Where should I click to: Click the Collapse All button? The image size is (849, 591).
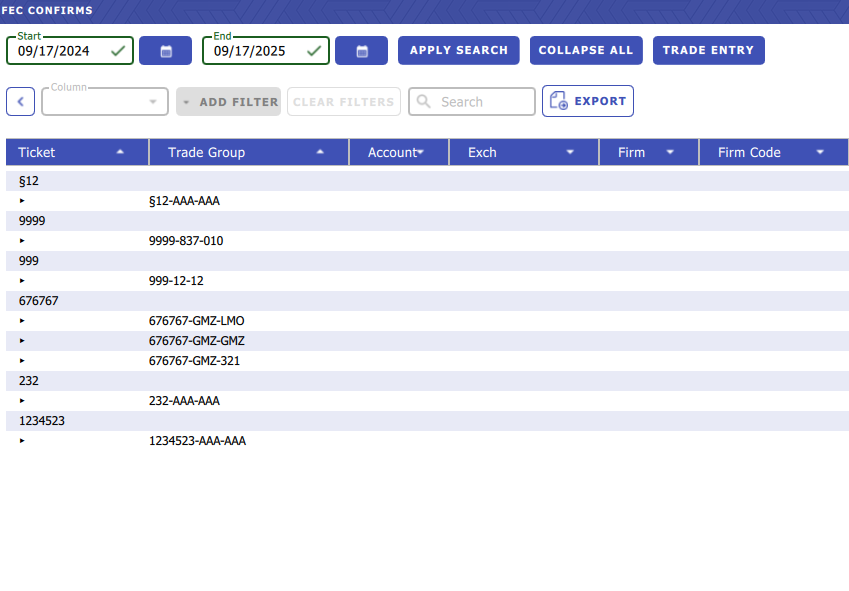[x=585, y=51]
